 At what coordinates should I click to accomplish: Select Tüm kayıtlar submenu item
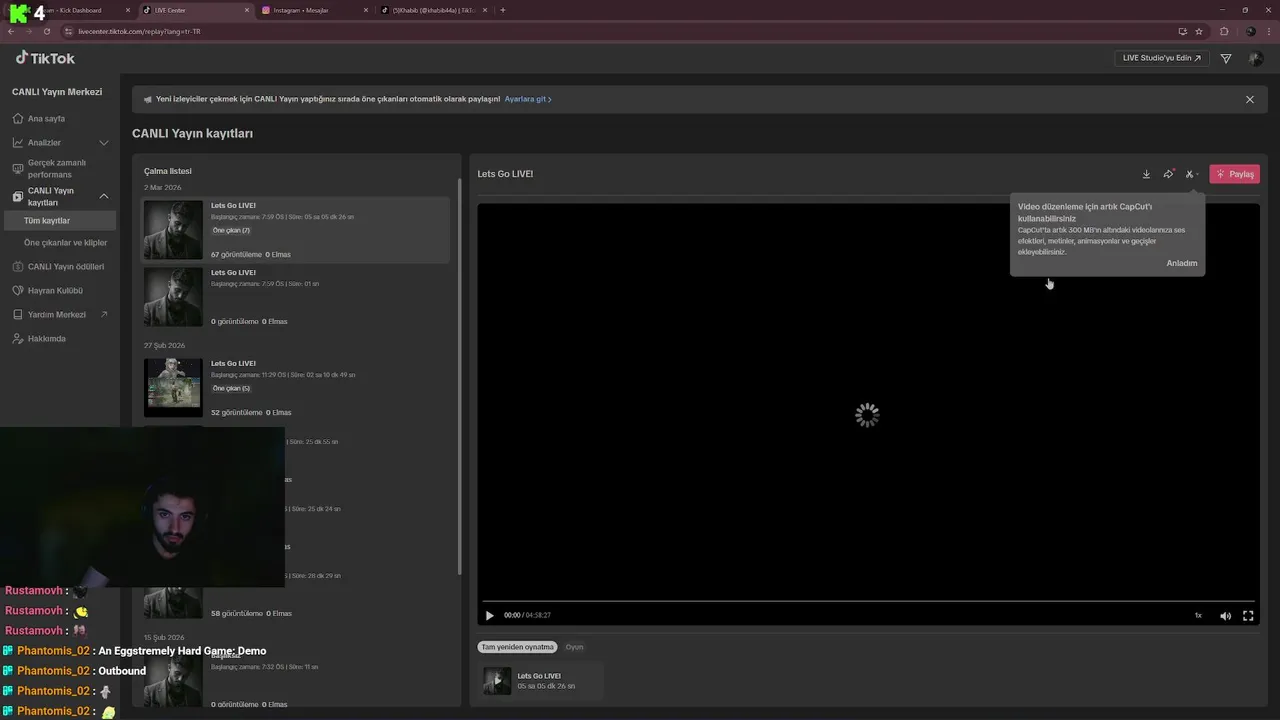[58, 220]
